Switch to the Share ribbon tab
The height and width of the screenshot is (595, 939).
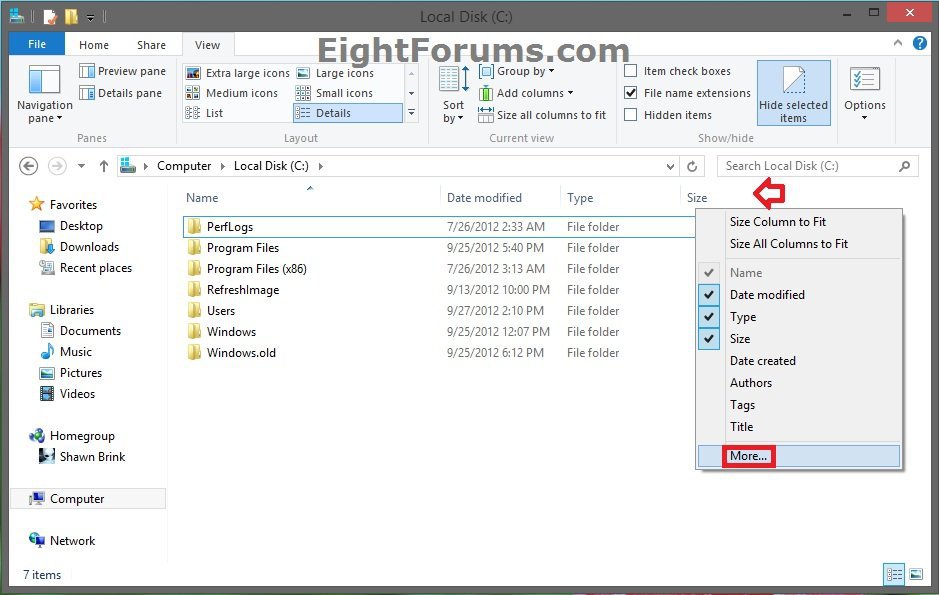pyautogui.click(x=152, y=45)
